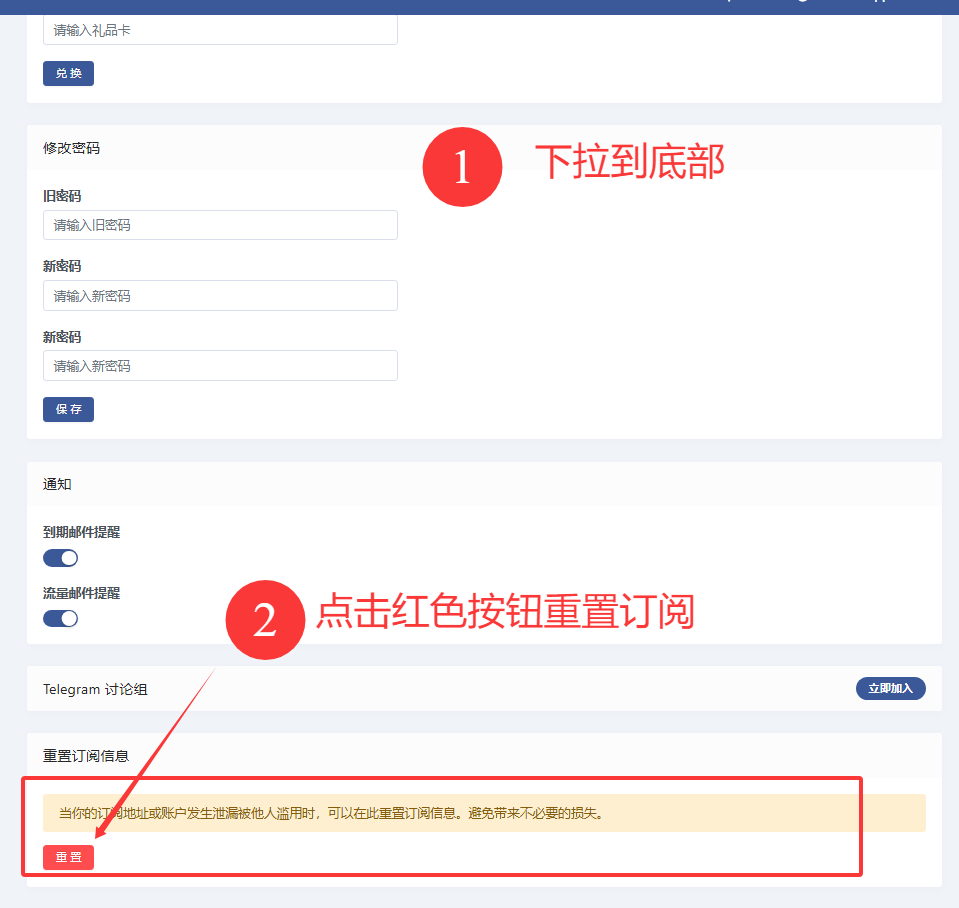Click the yellow subscription leak warning banner

click(484, 813)
